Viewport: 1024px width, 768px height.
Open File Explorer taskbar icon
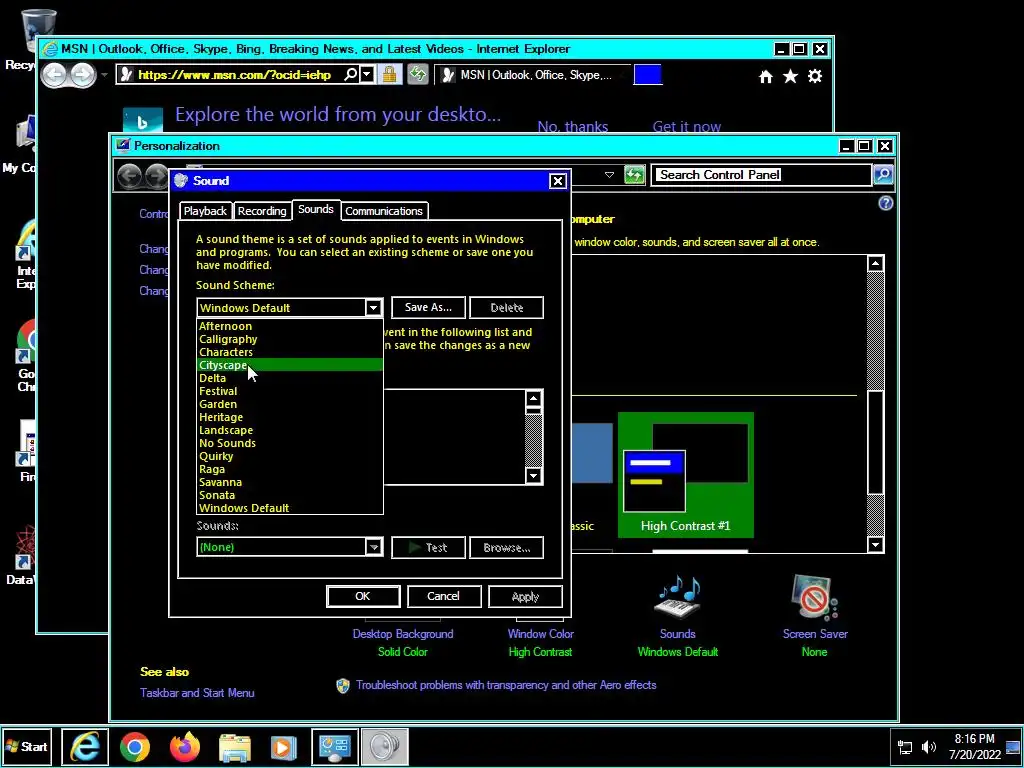(234, 747)
